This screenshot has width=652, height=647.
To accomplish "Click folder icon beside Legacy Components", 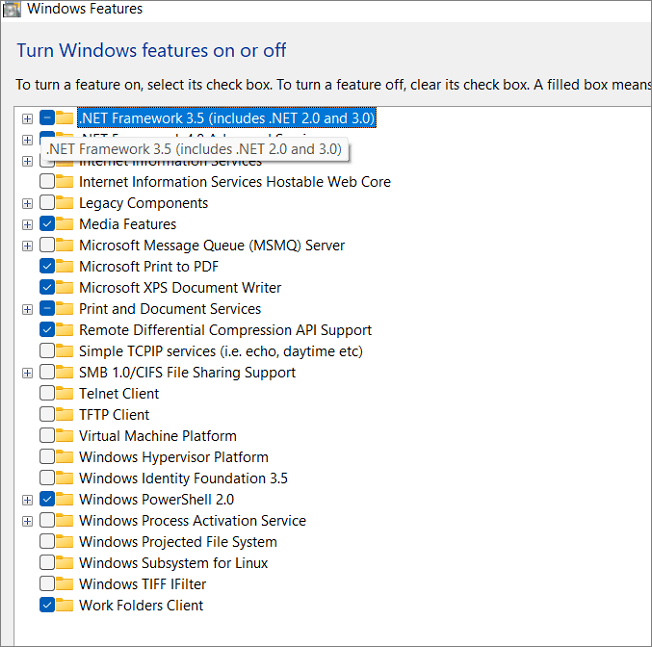I will click(65, 203).
